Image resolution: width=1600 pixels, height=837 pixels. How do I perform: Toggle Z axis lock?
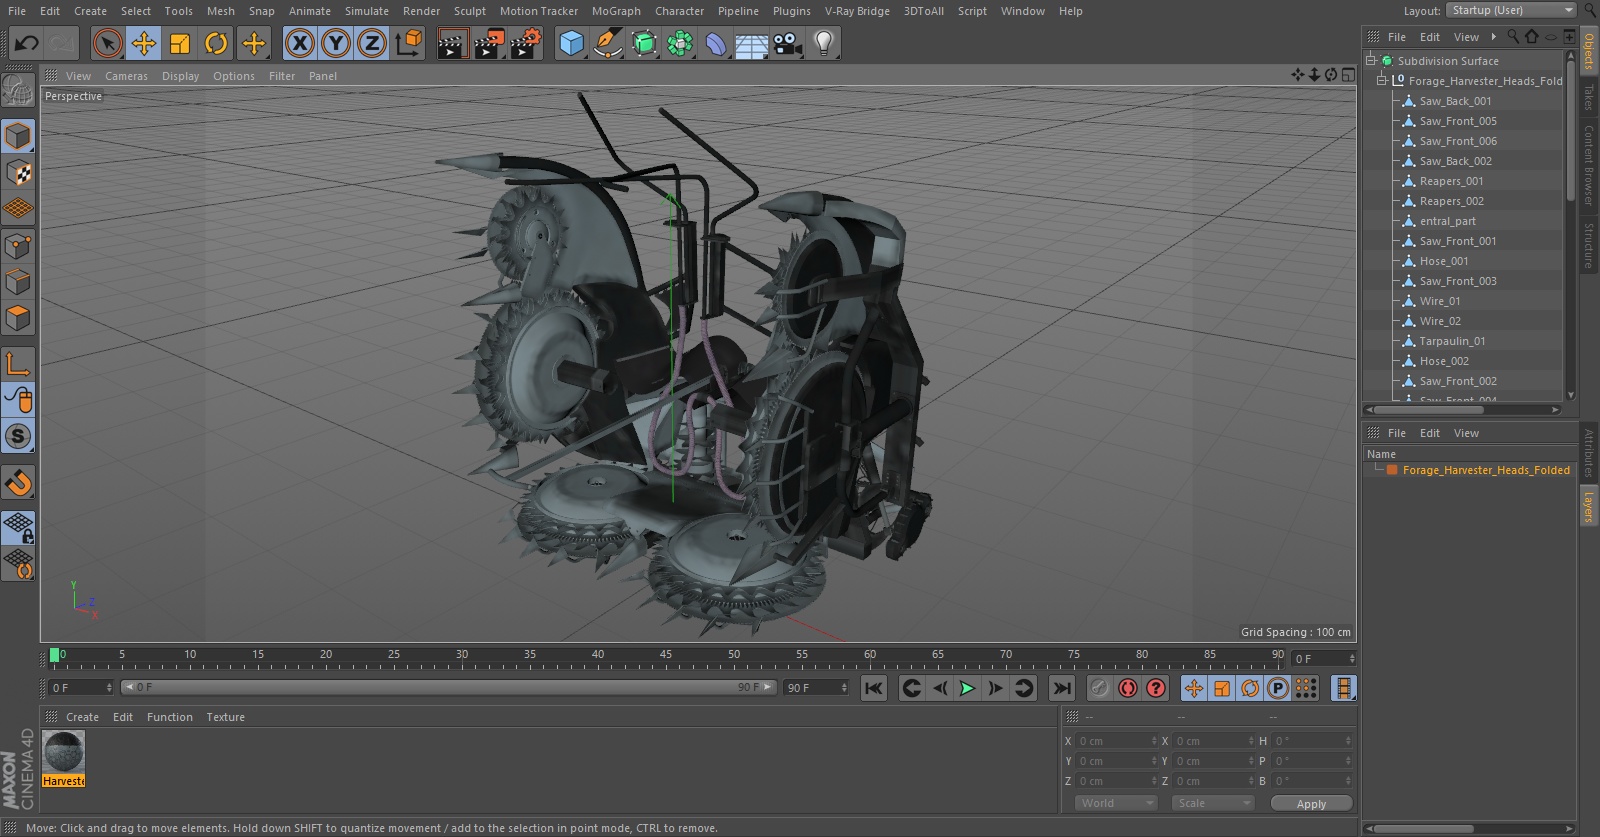tap(372, 43)
